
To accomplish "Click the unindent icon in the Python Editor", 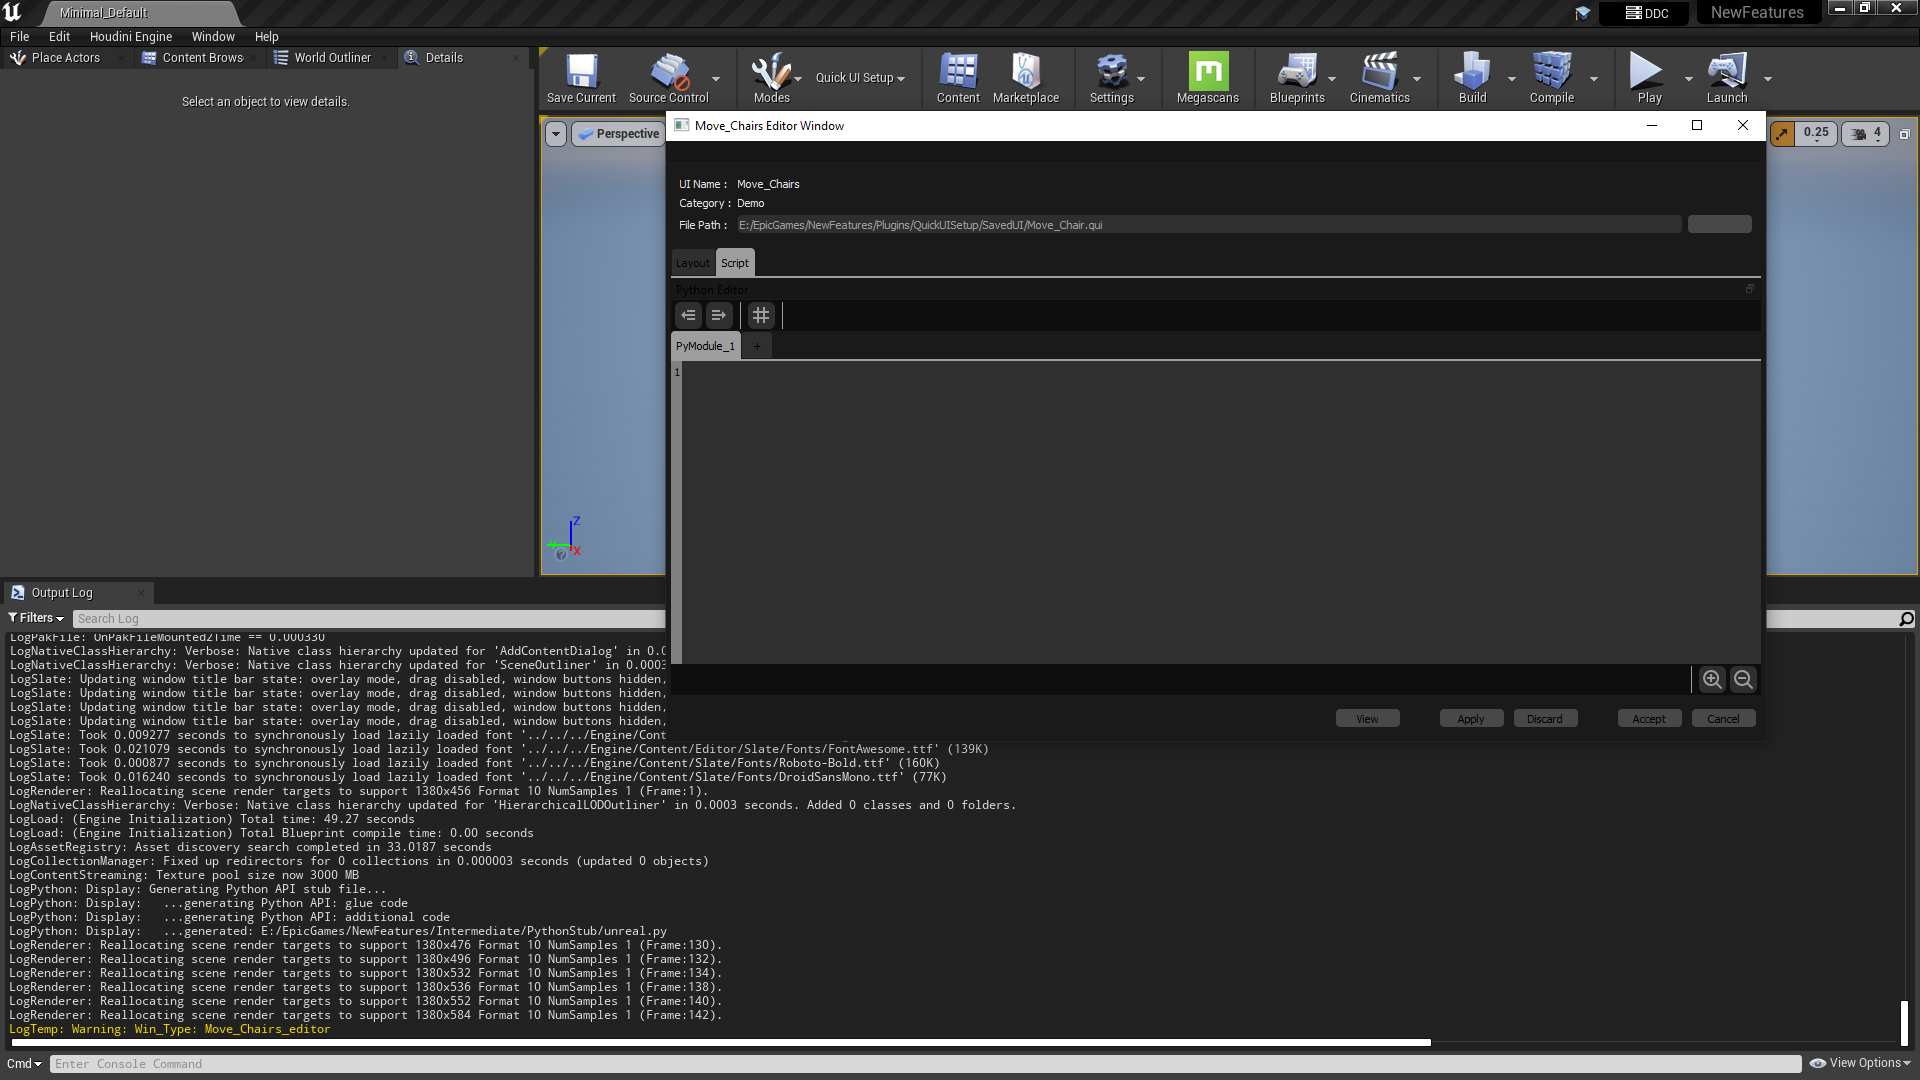I will point(688,315).
